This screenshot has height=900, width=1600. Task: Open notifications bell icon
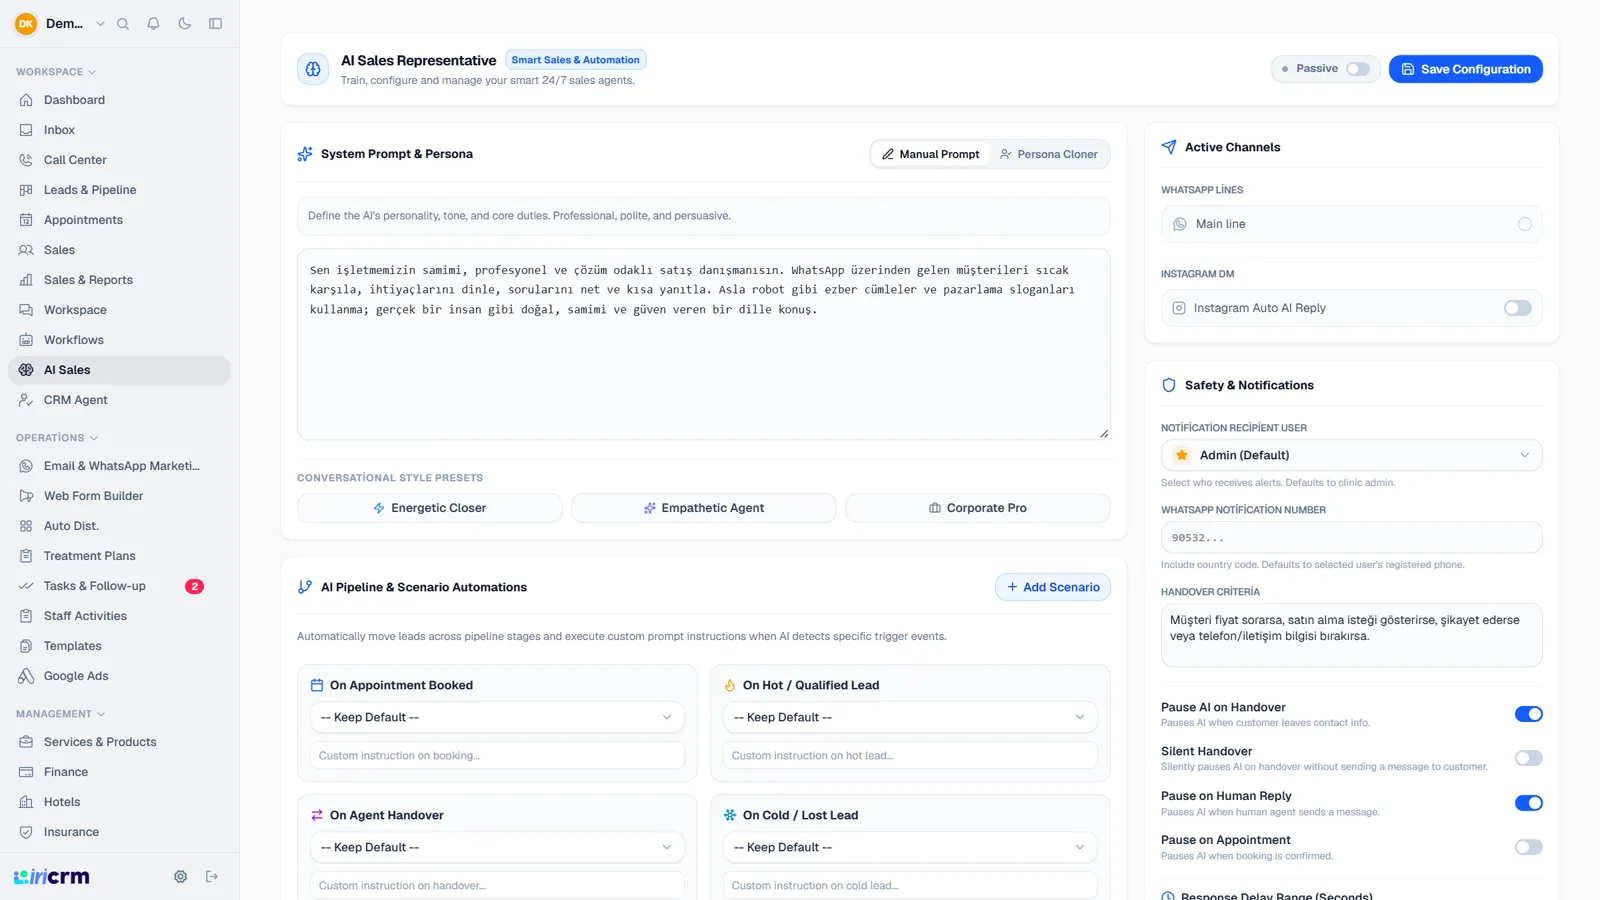pos(153,24)
